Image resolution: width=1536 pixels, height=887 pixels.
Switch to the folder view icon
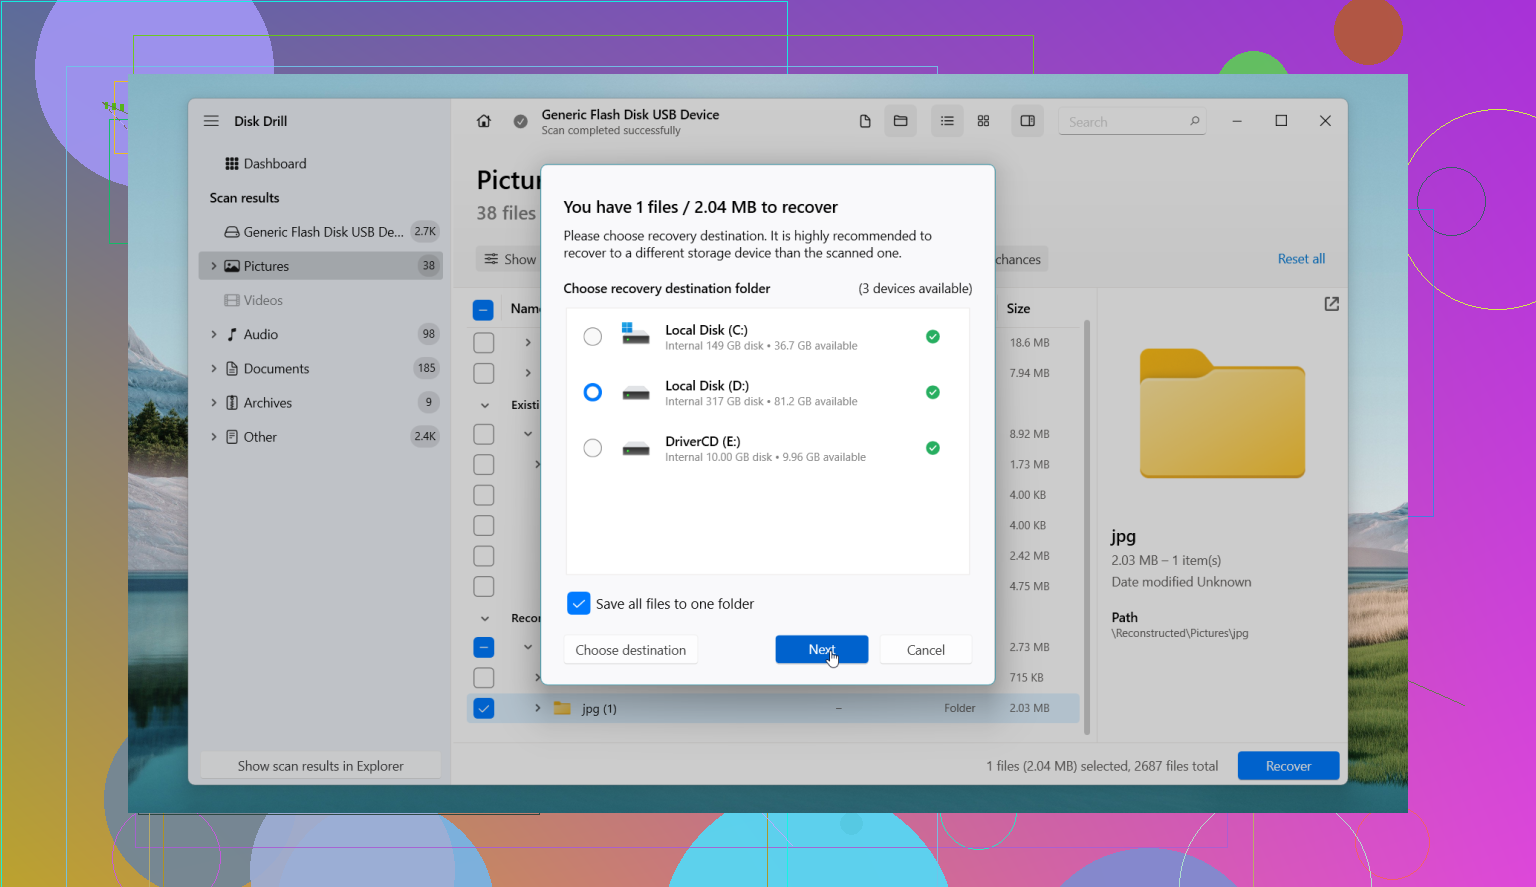pyautogui.click(x=900, y=121)
